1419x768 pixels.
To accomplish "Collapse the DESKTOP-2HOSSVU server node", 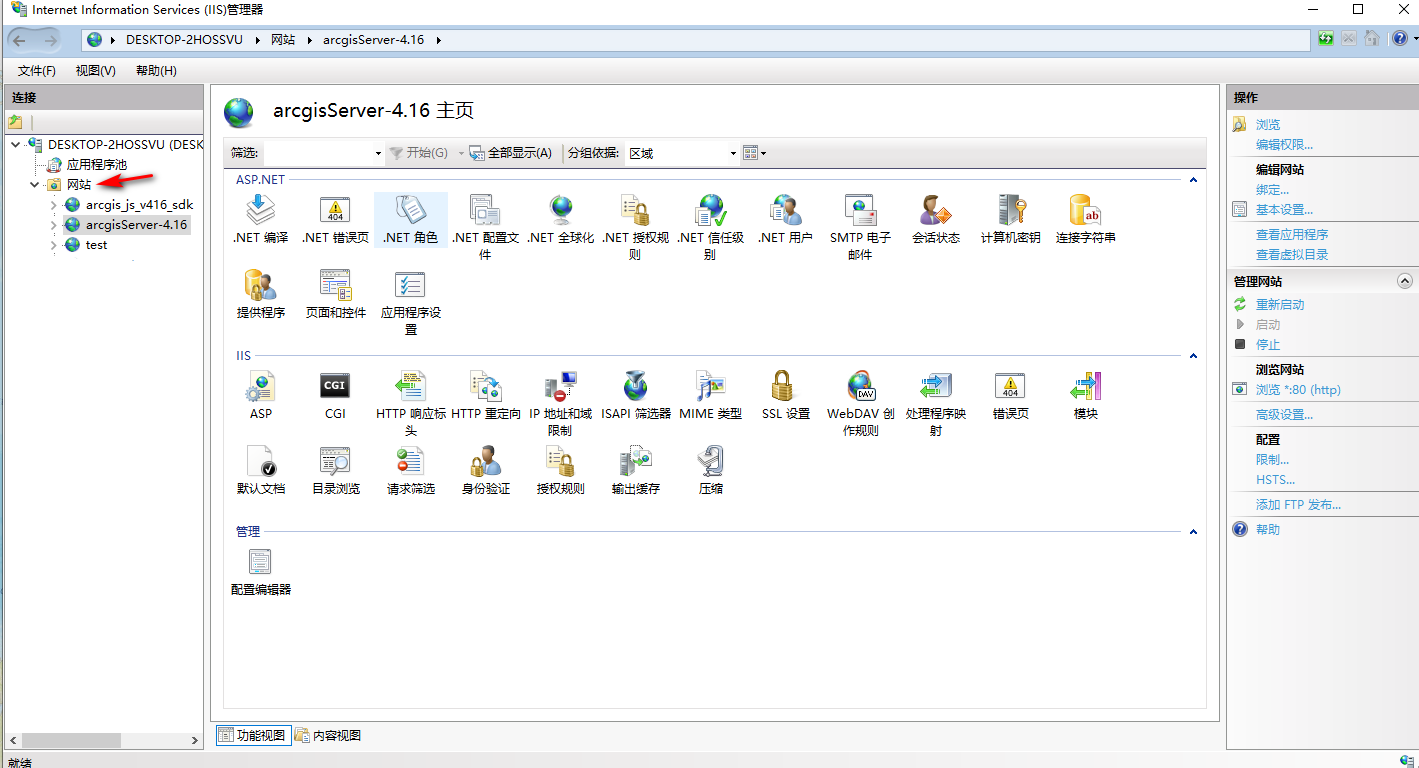I will (15, 145).
